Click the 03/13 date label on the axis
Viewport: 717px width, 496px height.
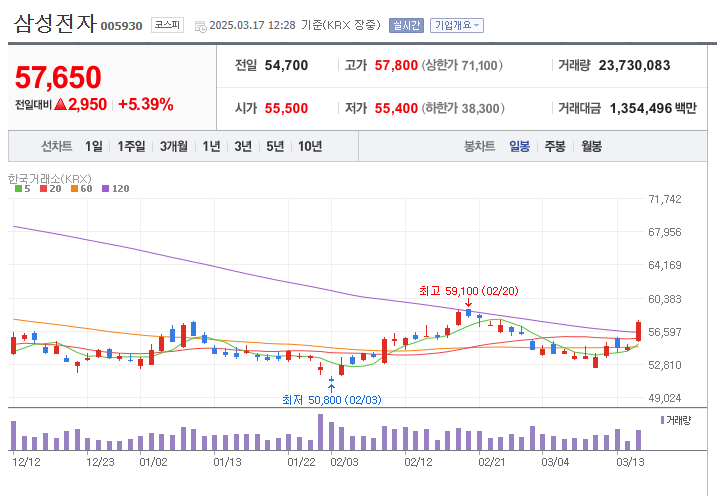[x=631, y=462]
